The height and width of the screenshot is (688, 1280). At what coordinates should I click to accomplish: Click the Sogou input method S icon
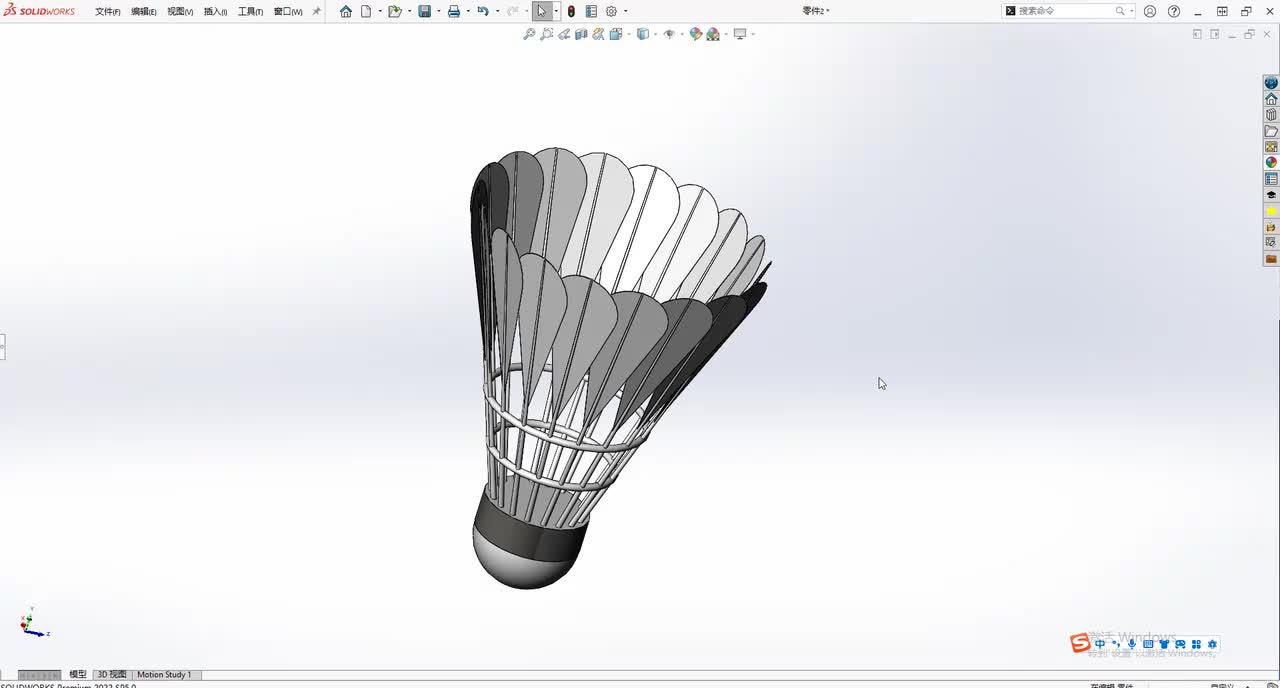1080,643
